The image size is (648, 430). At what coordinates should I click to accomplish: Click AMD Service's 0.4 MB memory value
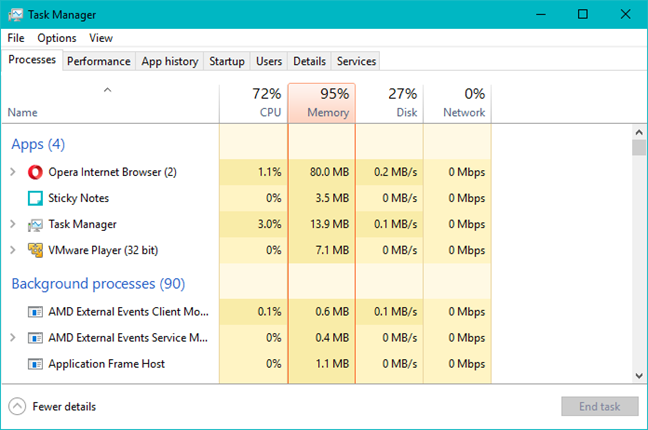point(332,338)
